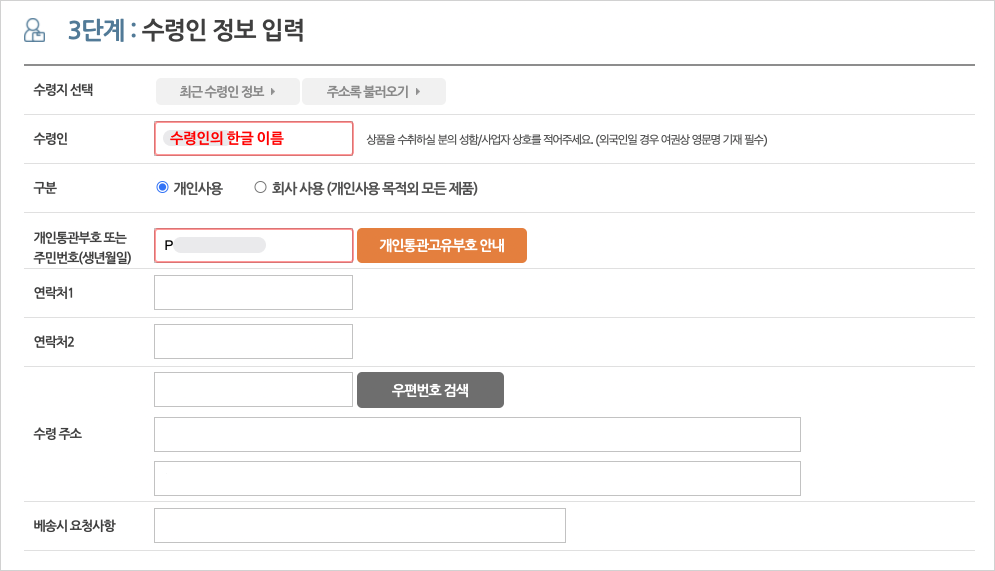Click the 배송시 요청사항 input field
Image resolution: width=995 pixels, height=571 pixels.
(360, 525)
